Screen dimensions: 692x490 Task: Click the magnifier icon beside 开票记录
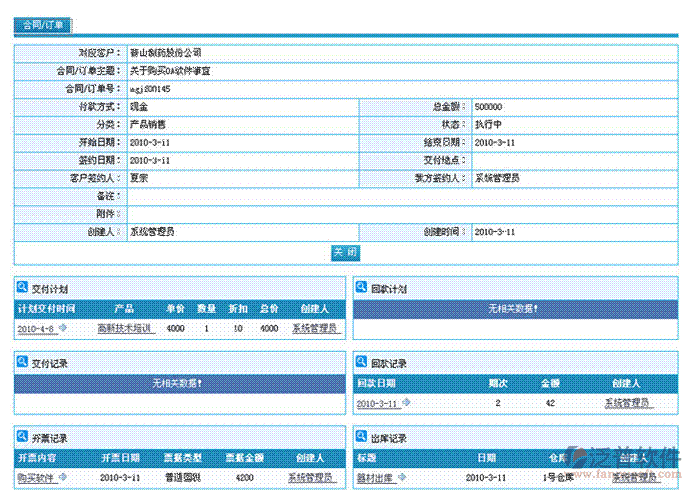[x=22, y=438]
